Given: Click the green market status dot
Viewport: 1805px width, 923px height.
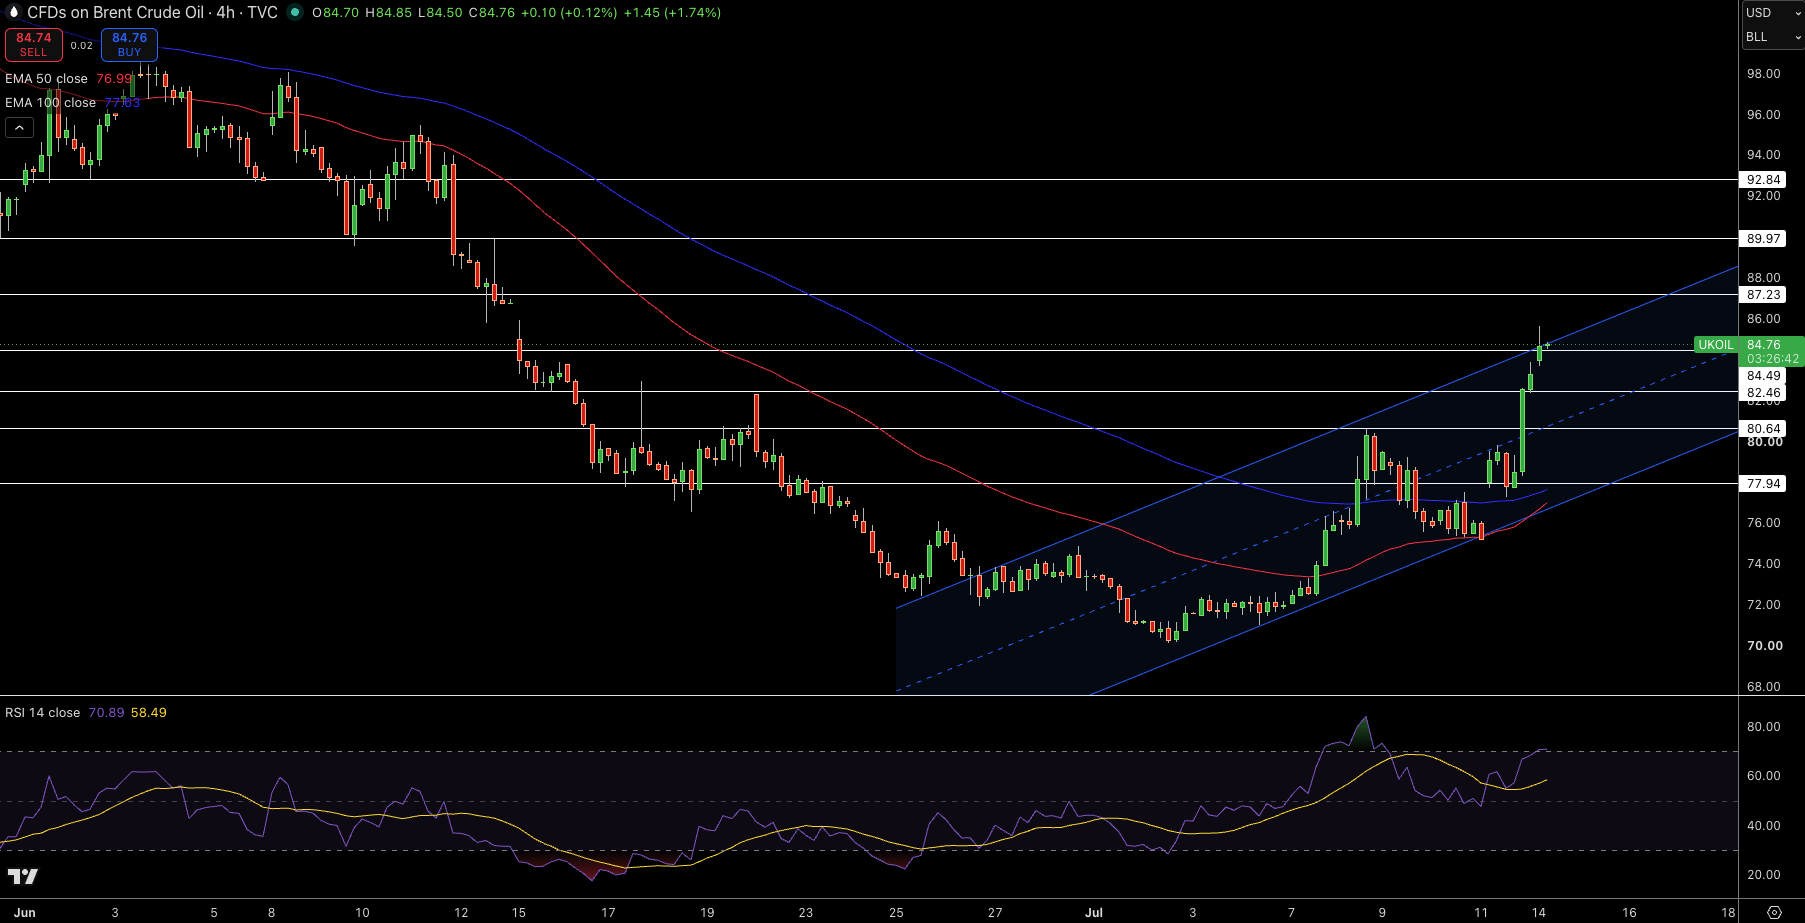Looking at the screenshot, I should click(295, 13).
